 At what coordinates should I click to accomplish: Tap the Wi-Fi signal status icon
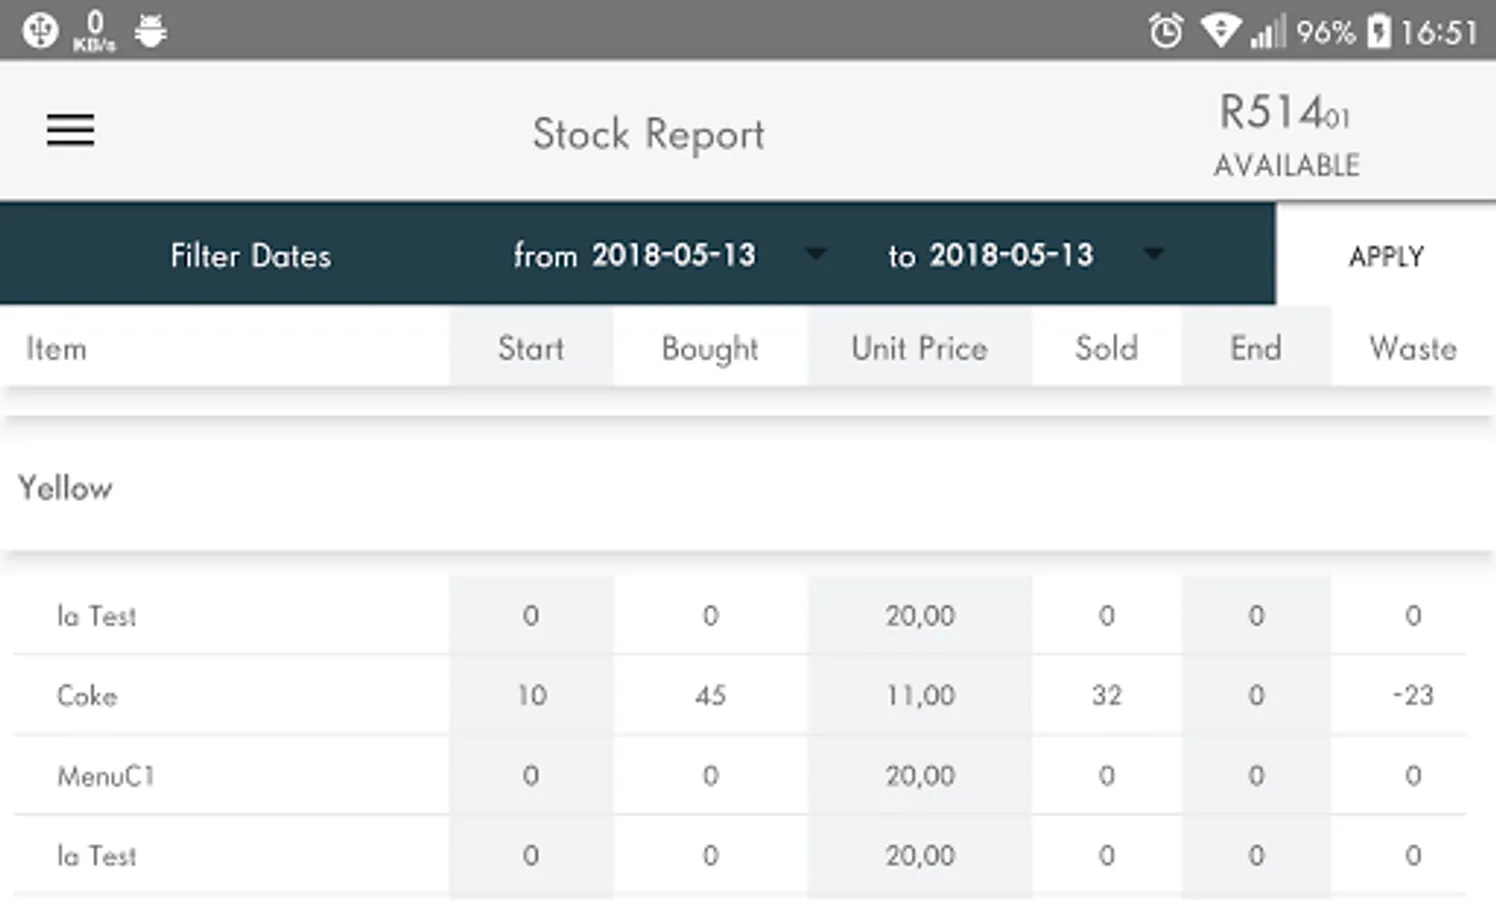[1220, 31]
